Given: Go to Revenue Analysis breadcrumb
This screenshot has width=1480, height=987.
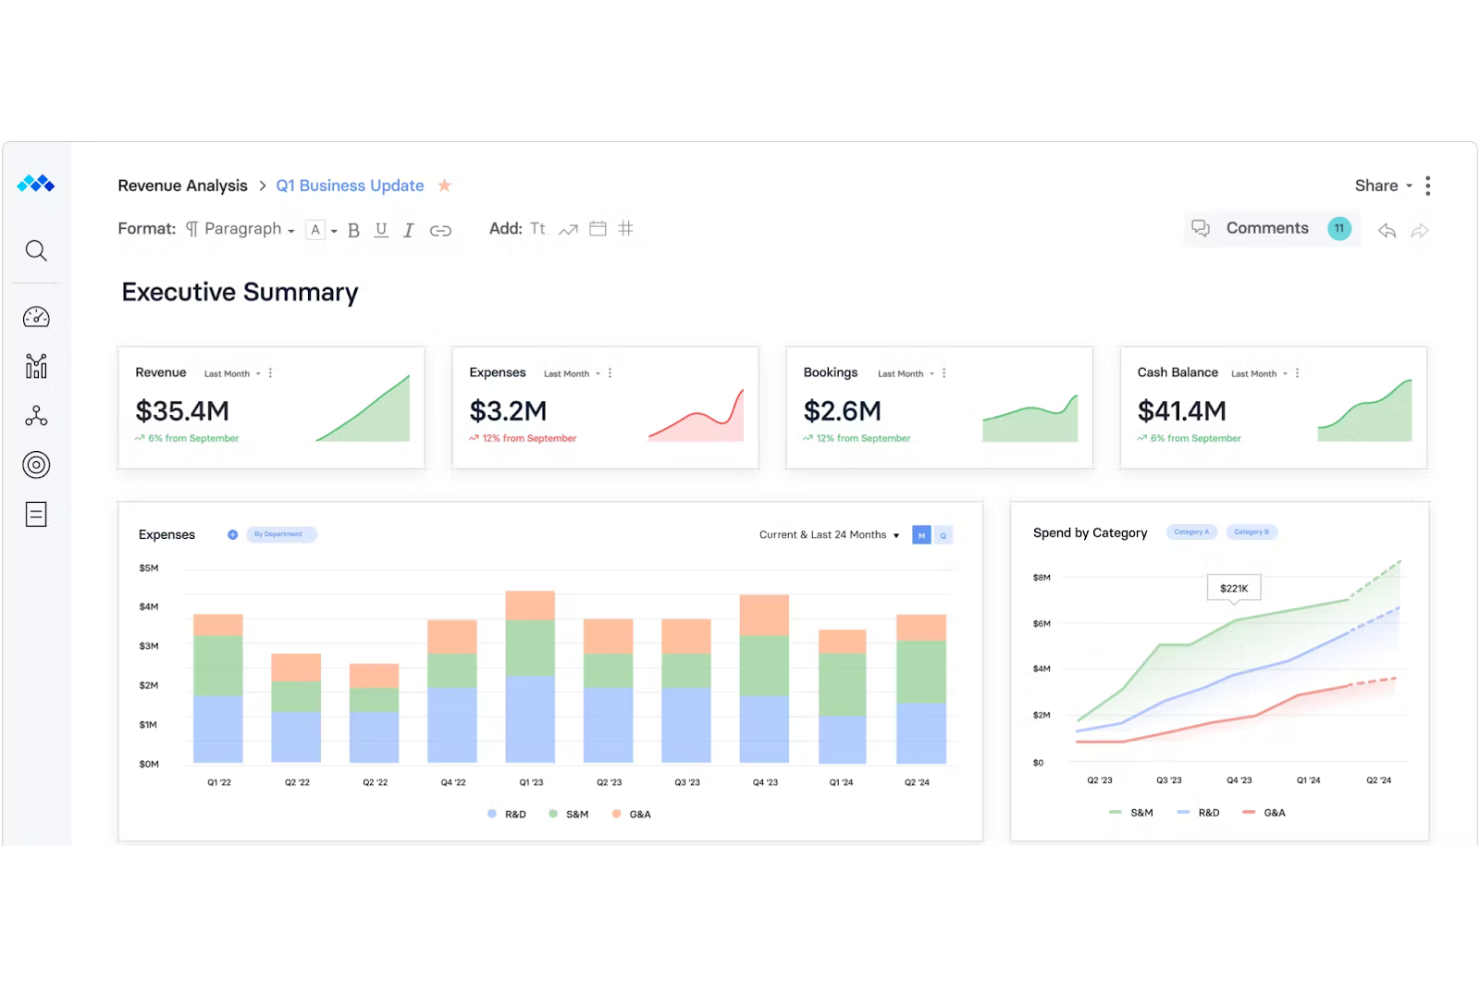Looking at the screenshot, I should click(182, 186).
